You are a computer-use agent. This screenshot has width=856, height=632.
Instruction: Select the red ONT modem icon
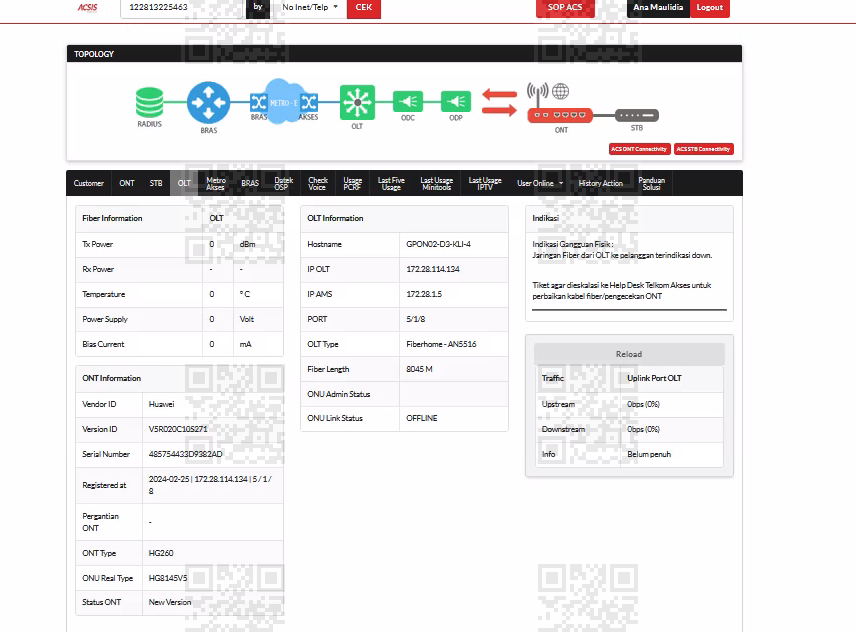(x=560, y=115)
